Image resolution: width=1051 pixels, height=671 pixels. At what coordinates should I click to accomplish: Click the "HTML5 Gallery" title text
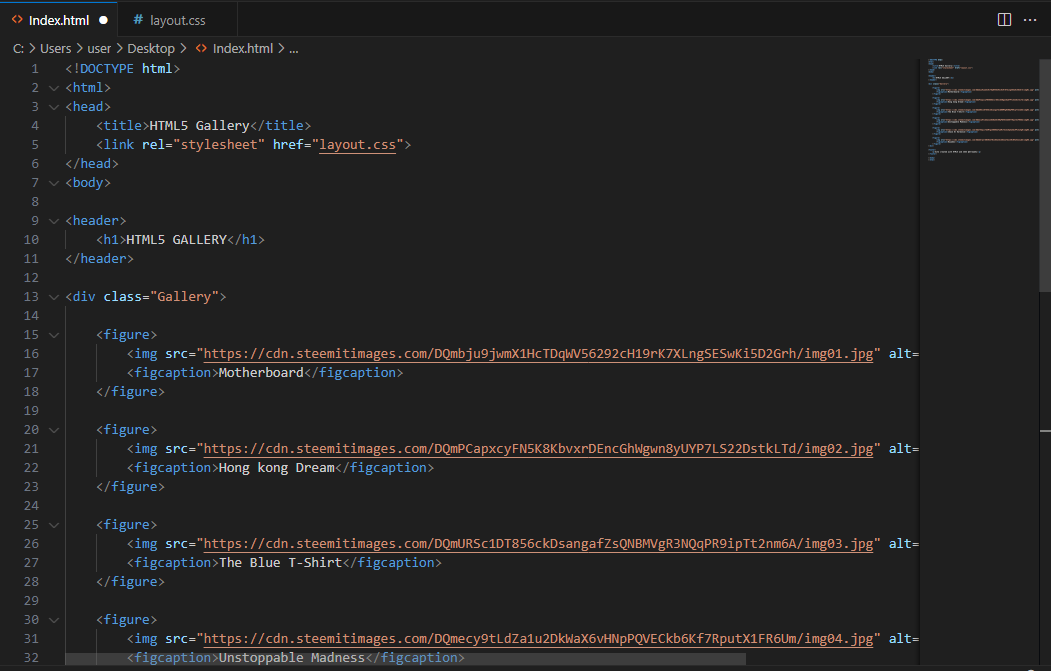pyautogui.click(x=199, y=125)
